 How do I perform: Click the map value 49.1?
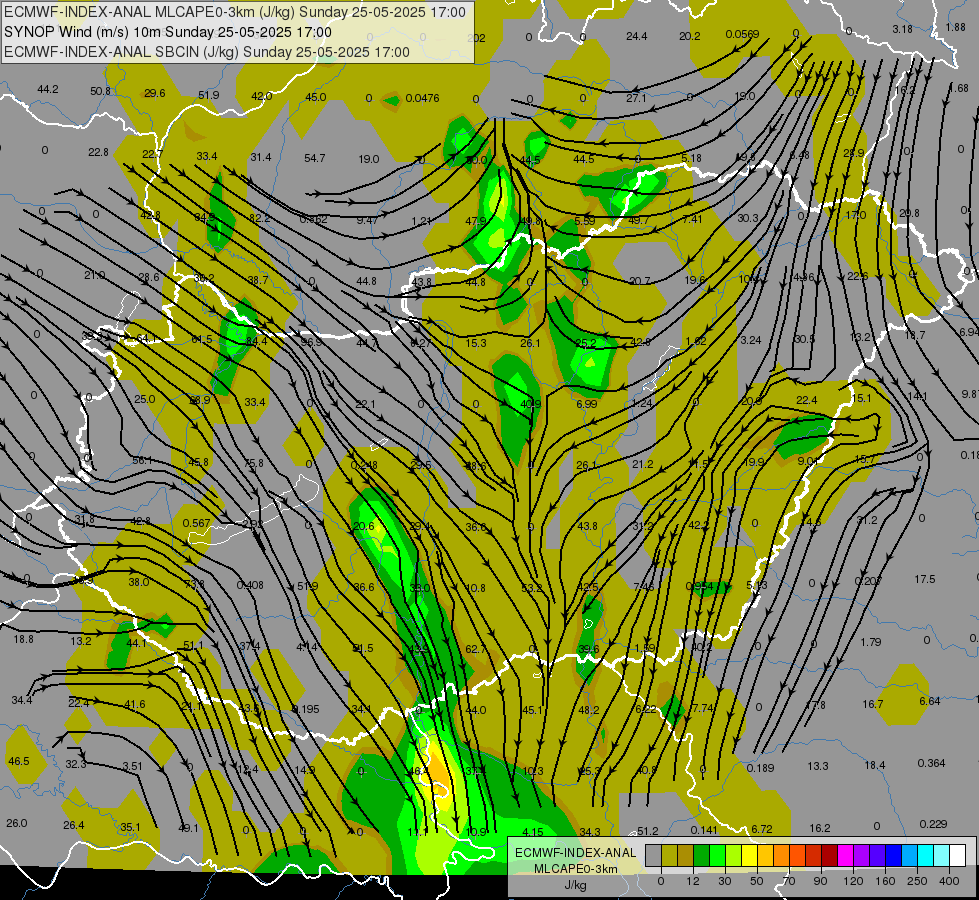pyautogui.click(x=188, y=828)
